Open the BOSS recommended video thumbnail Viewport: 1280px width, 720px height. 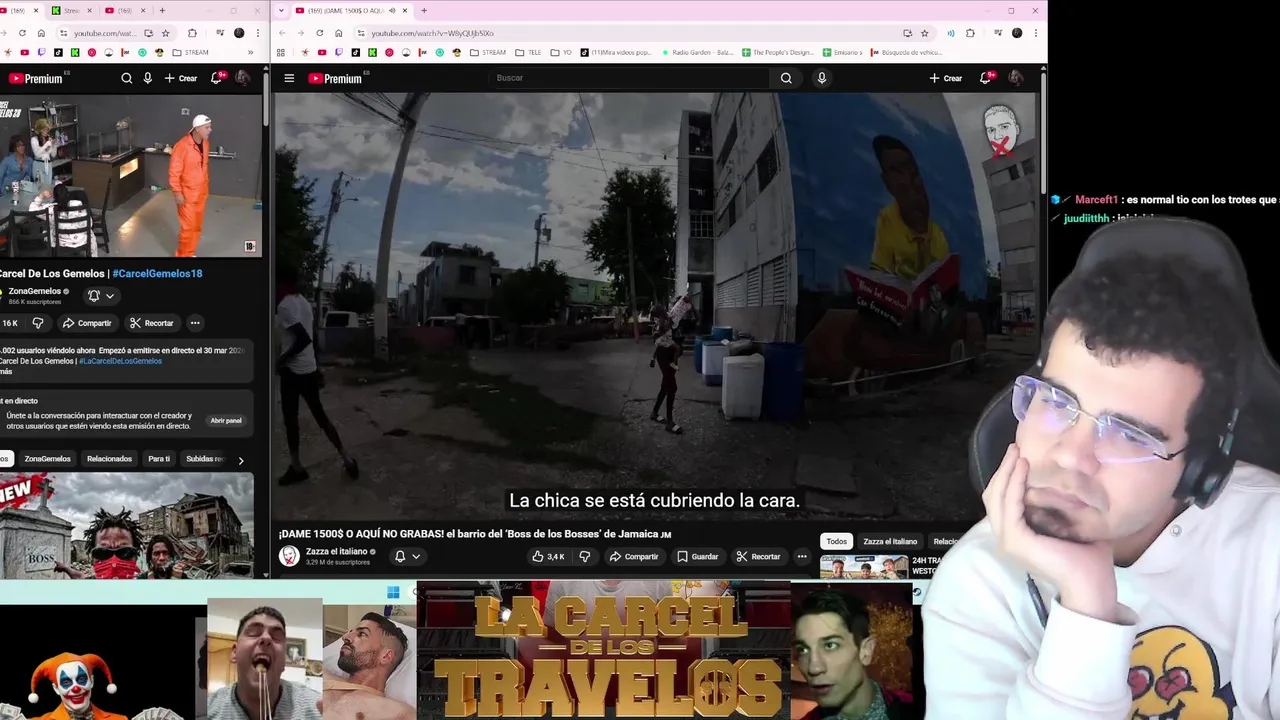(126, 526)
